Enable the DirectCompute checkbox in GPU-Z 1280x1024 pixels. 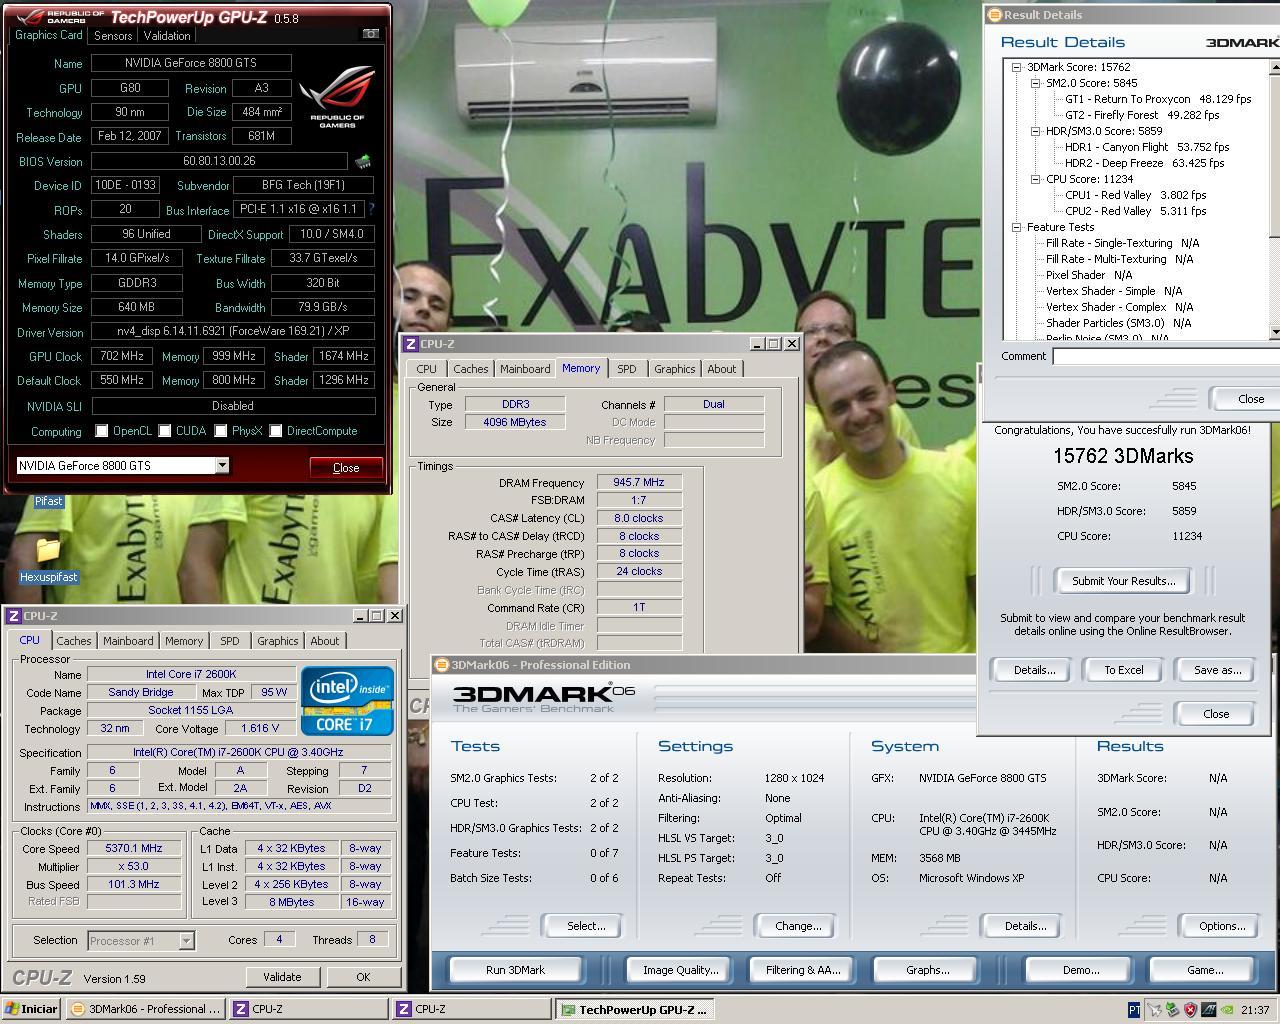click(275, 431)
